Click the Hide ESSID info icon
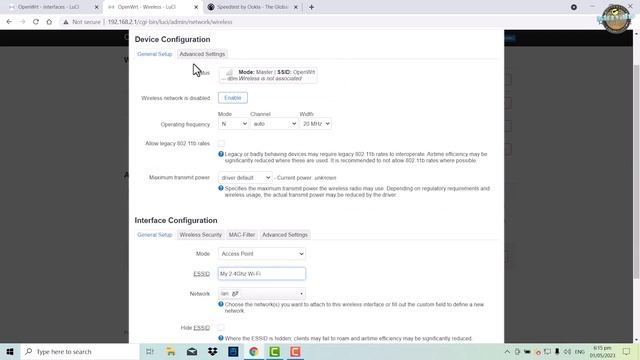640x360 pixels. coord(221,338)
